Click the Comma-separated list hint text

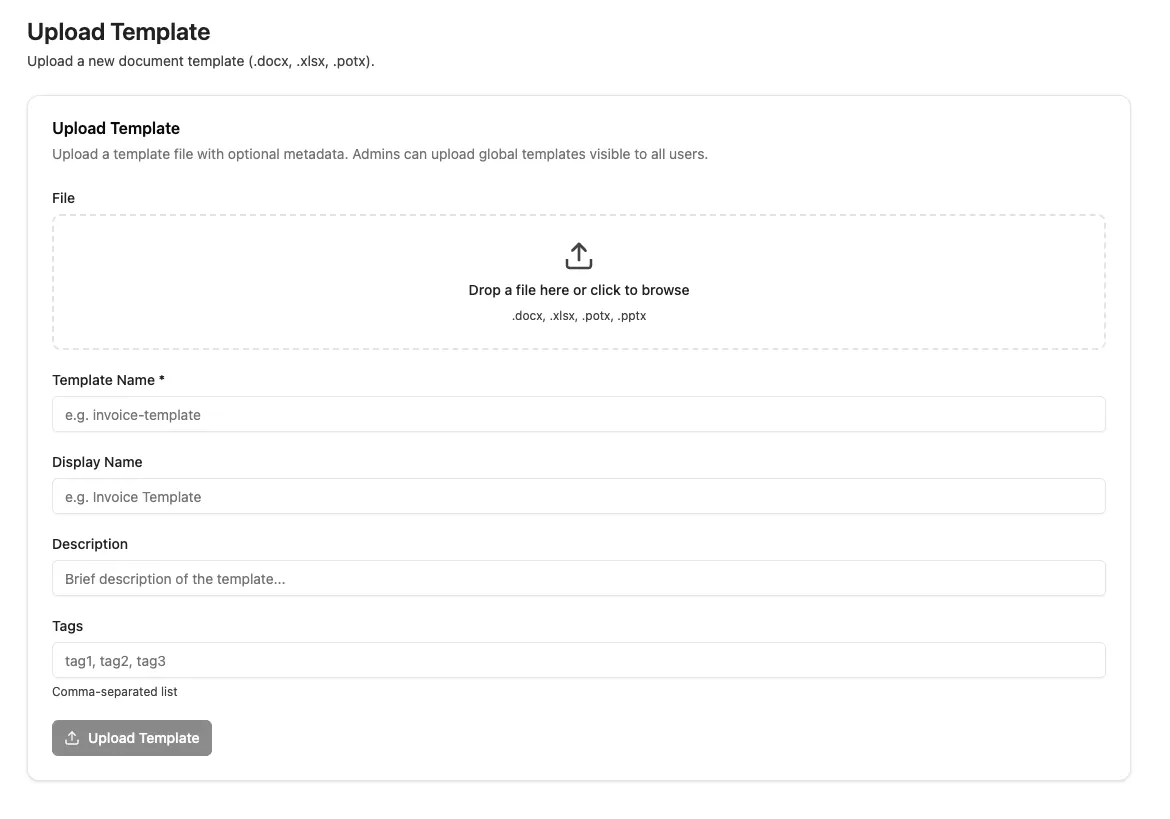[x=114, y=691]
